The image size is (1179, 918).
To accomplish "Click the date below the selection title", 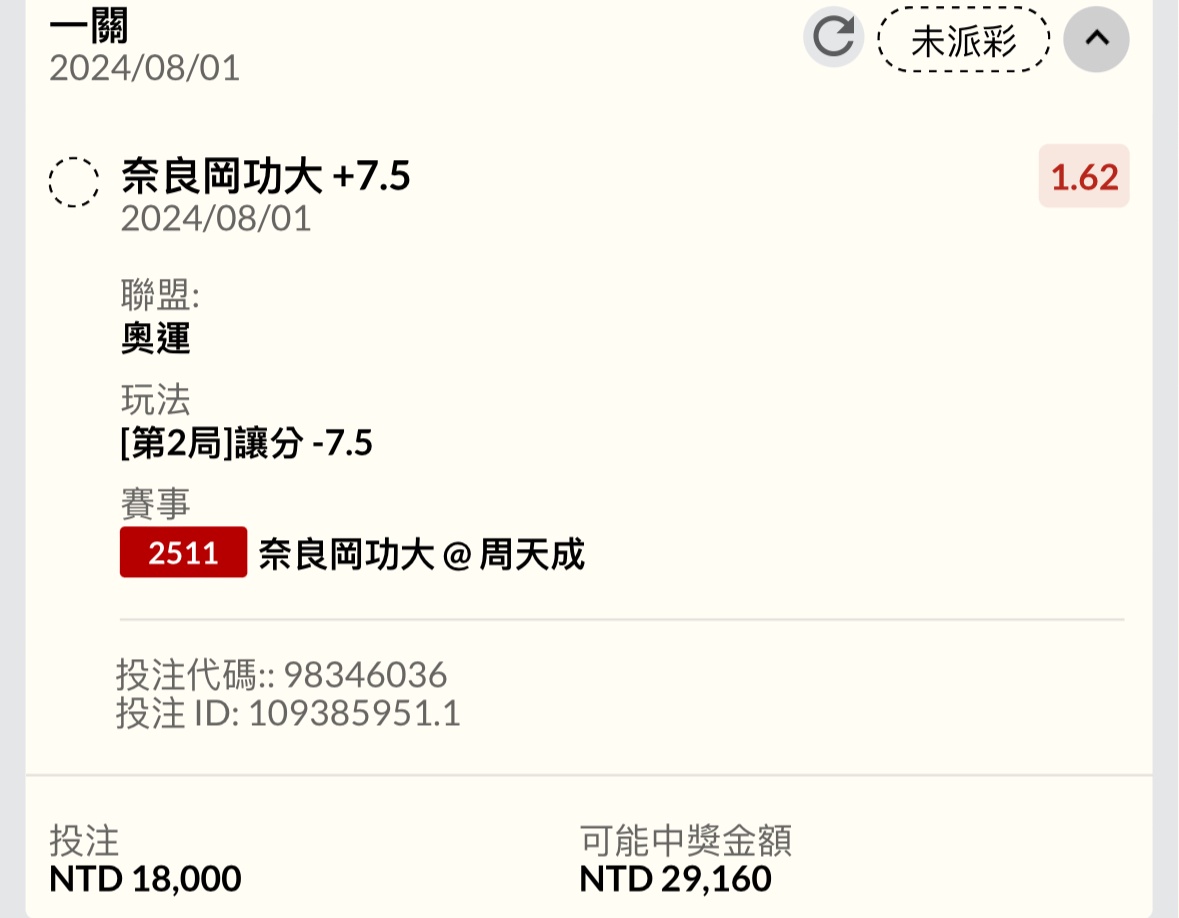I will (216, 218).
